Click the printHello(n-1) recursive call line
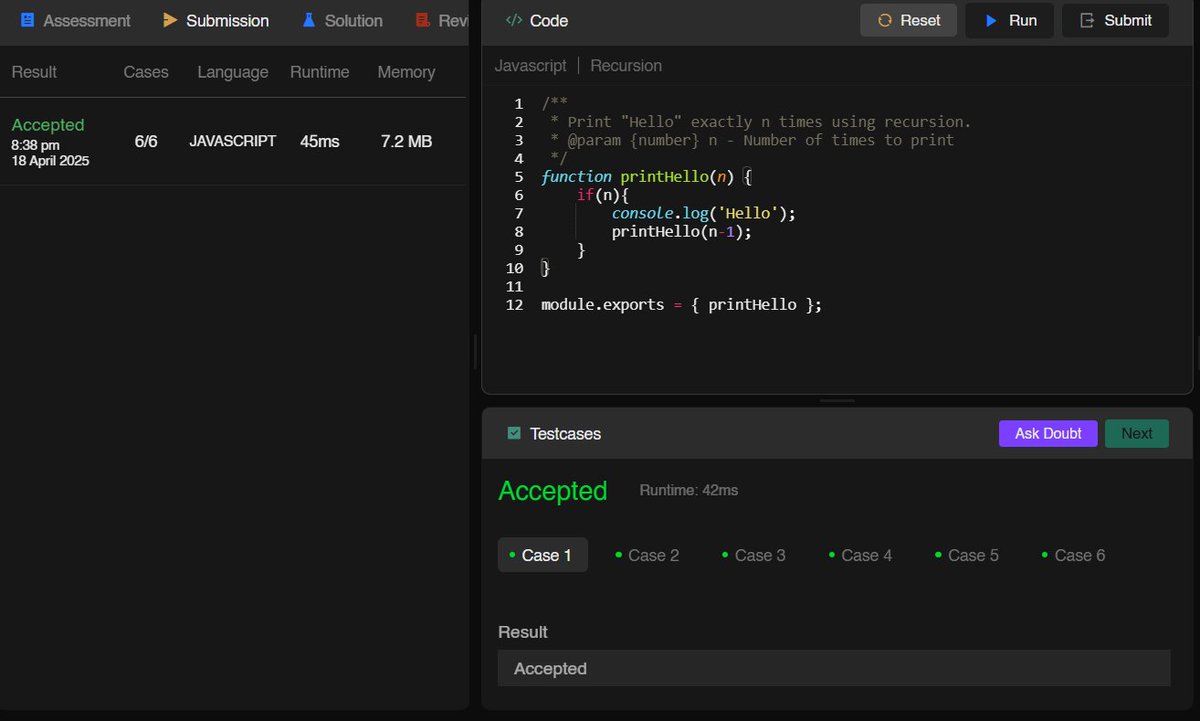Screen dimensions: 1200x721 (681, 231)
